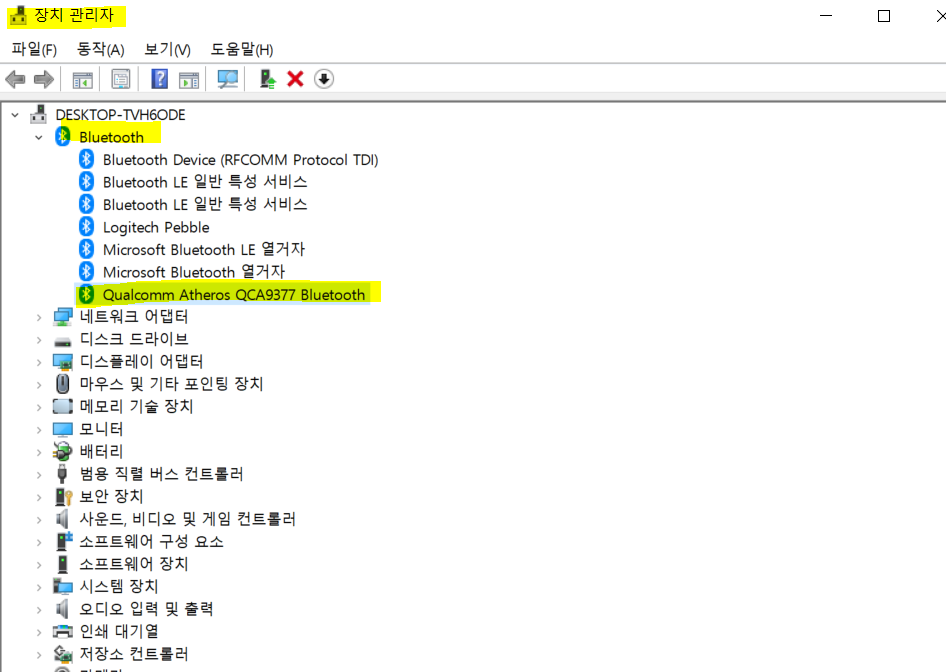Scan for hardware changes monitor icon
The height and width of the screenshot is (672, 946).
tap(227, 79)
